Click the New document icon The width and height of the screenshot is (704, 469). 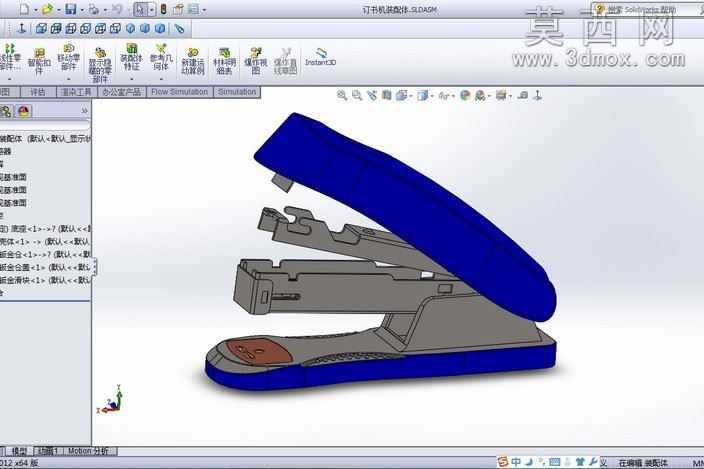24,9
